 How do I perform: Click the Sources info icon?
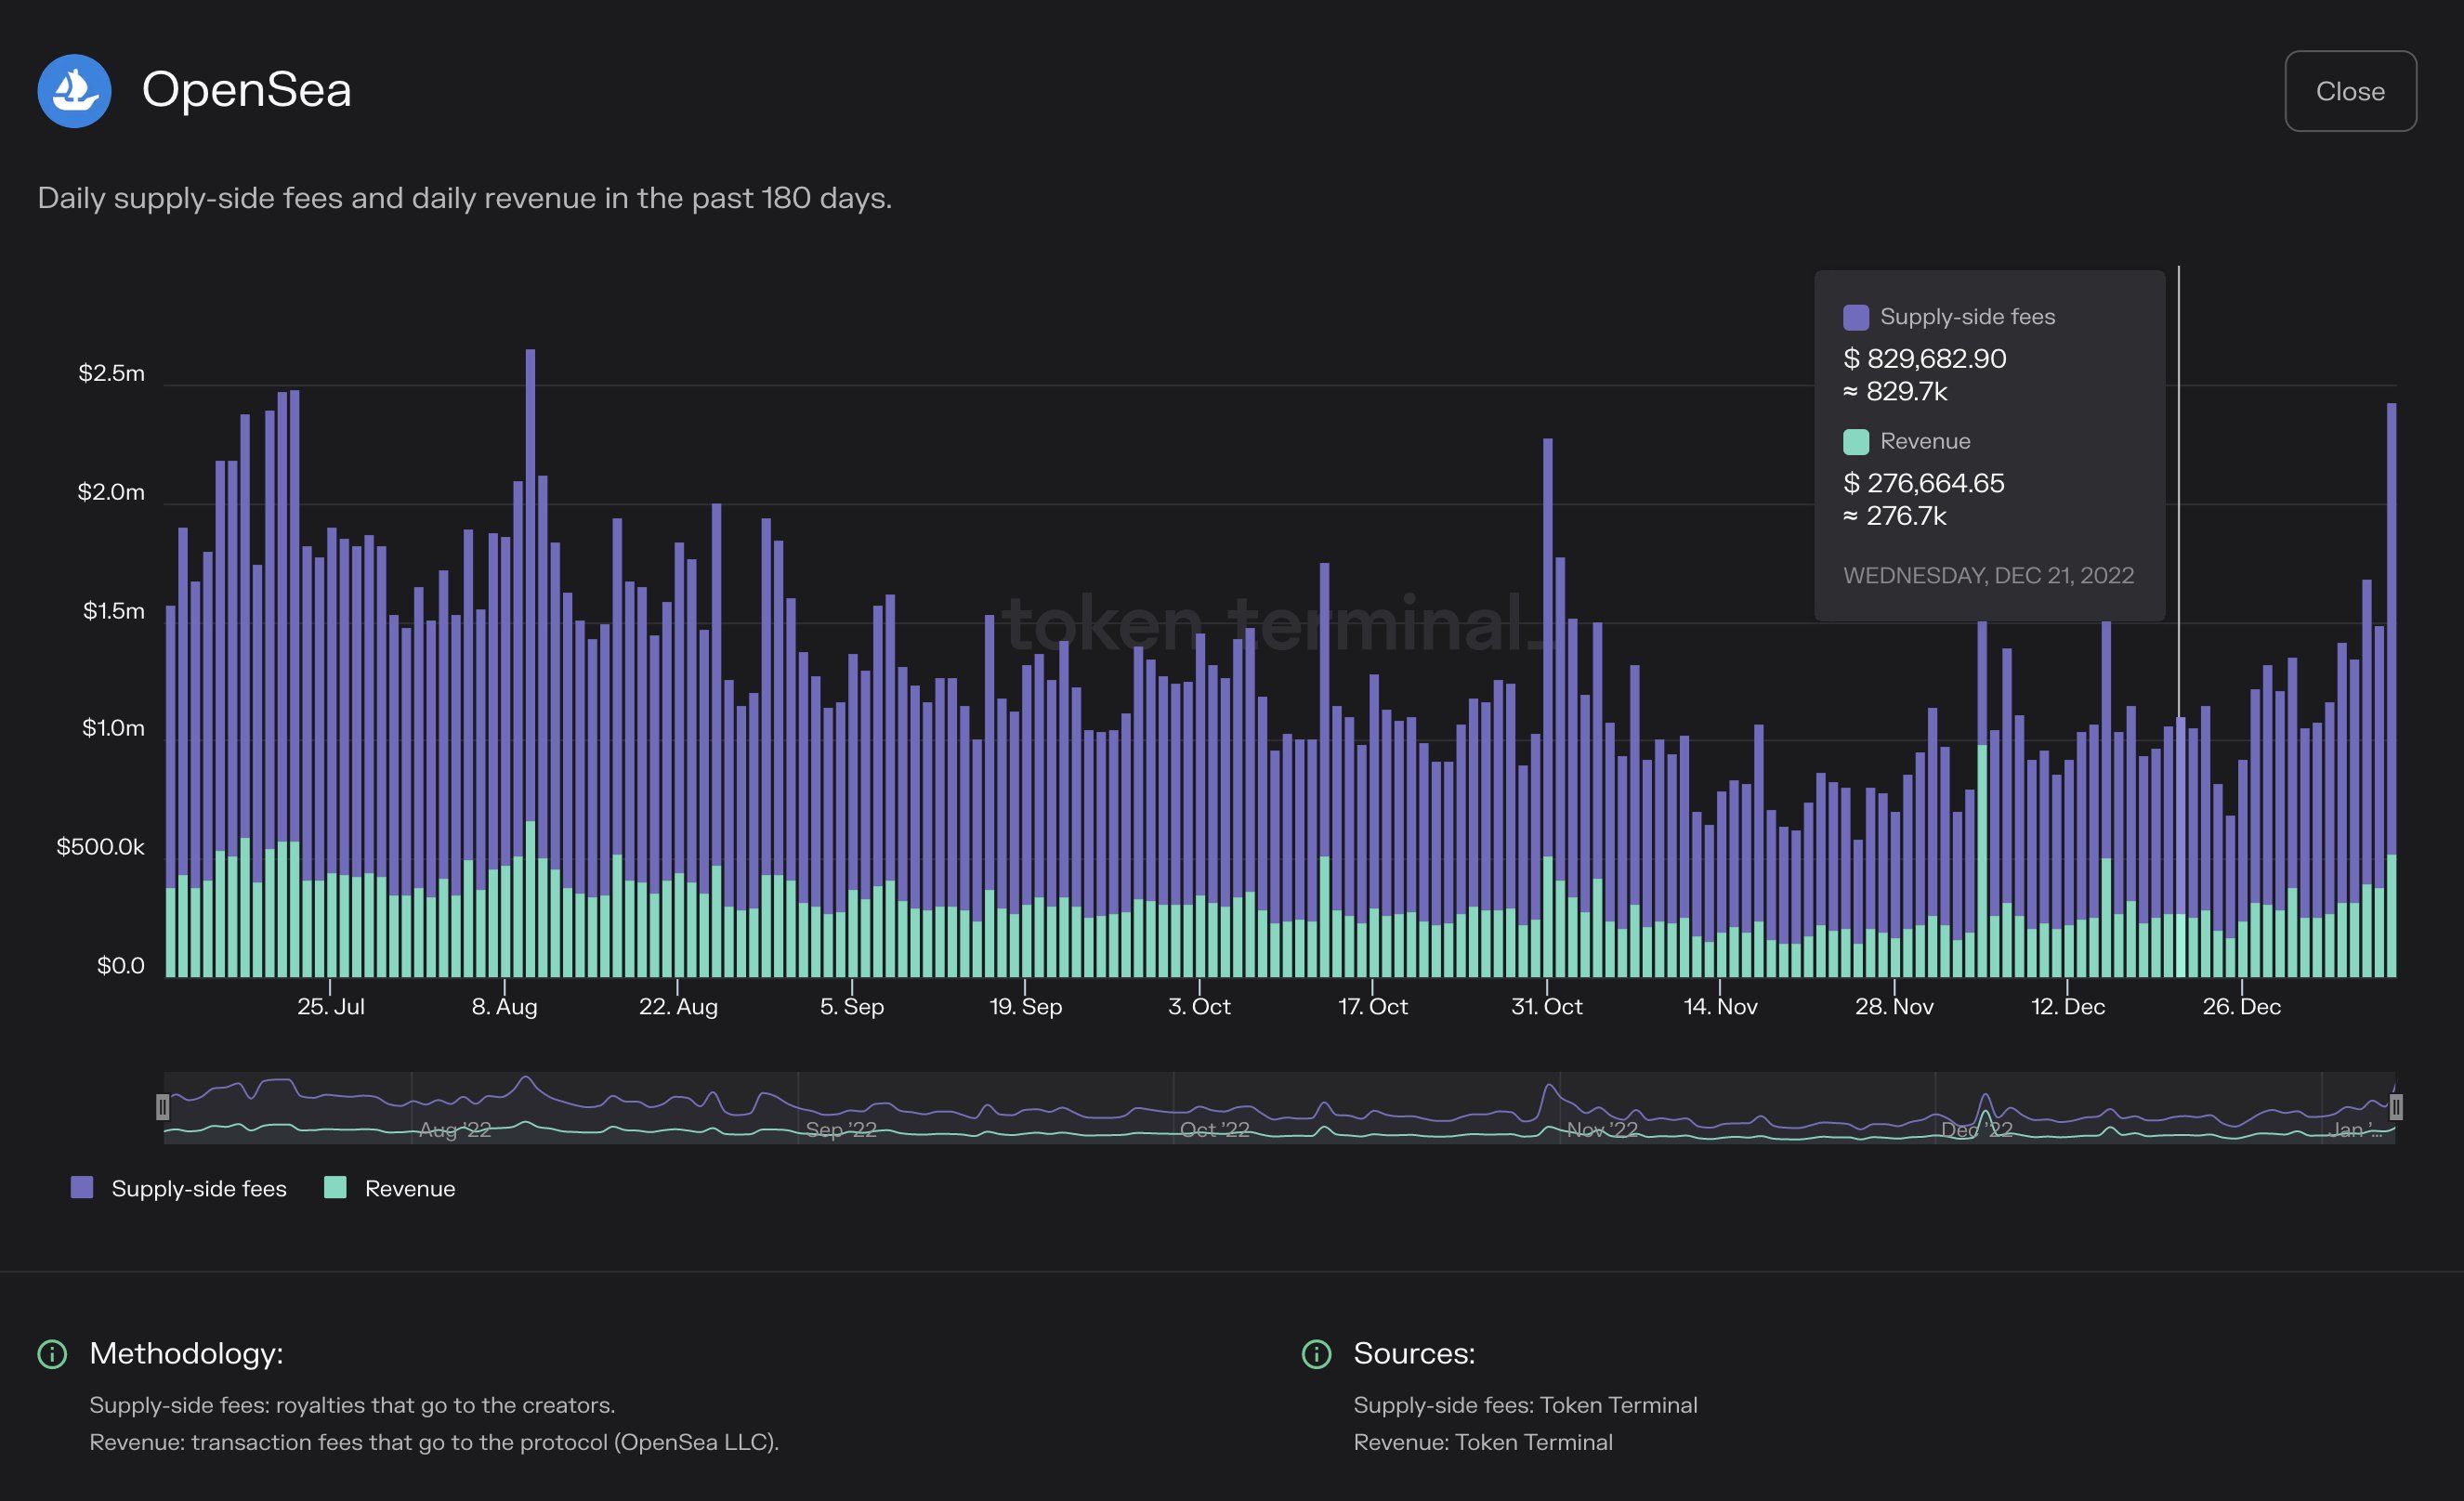pyautogui.click(x=1316, y=1354)
